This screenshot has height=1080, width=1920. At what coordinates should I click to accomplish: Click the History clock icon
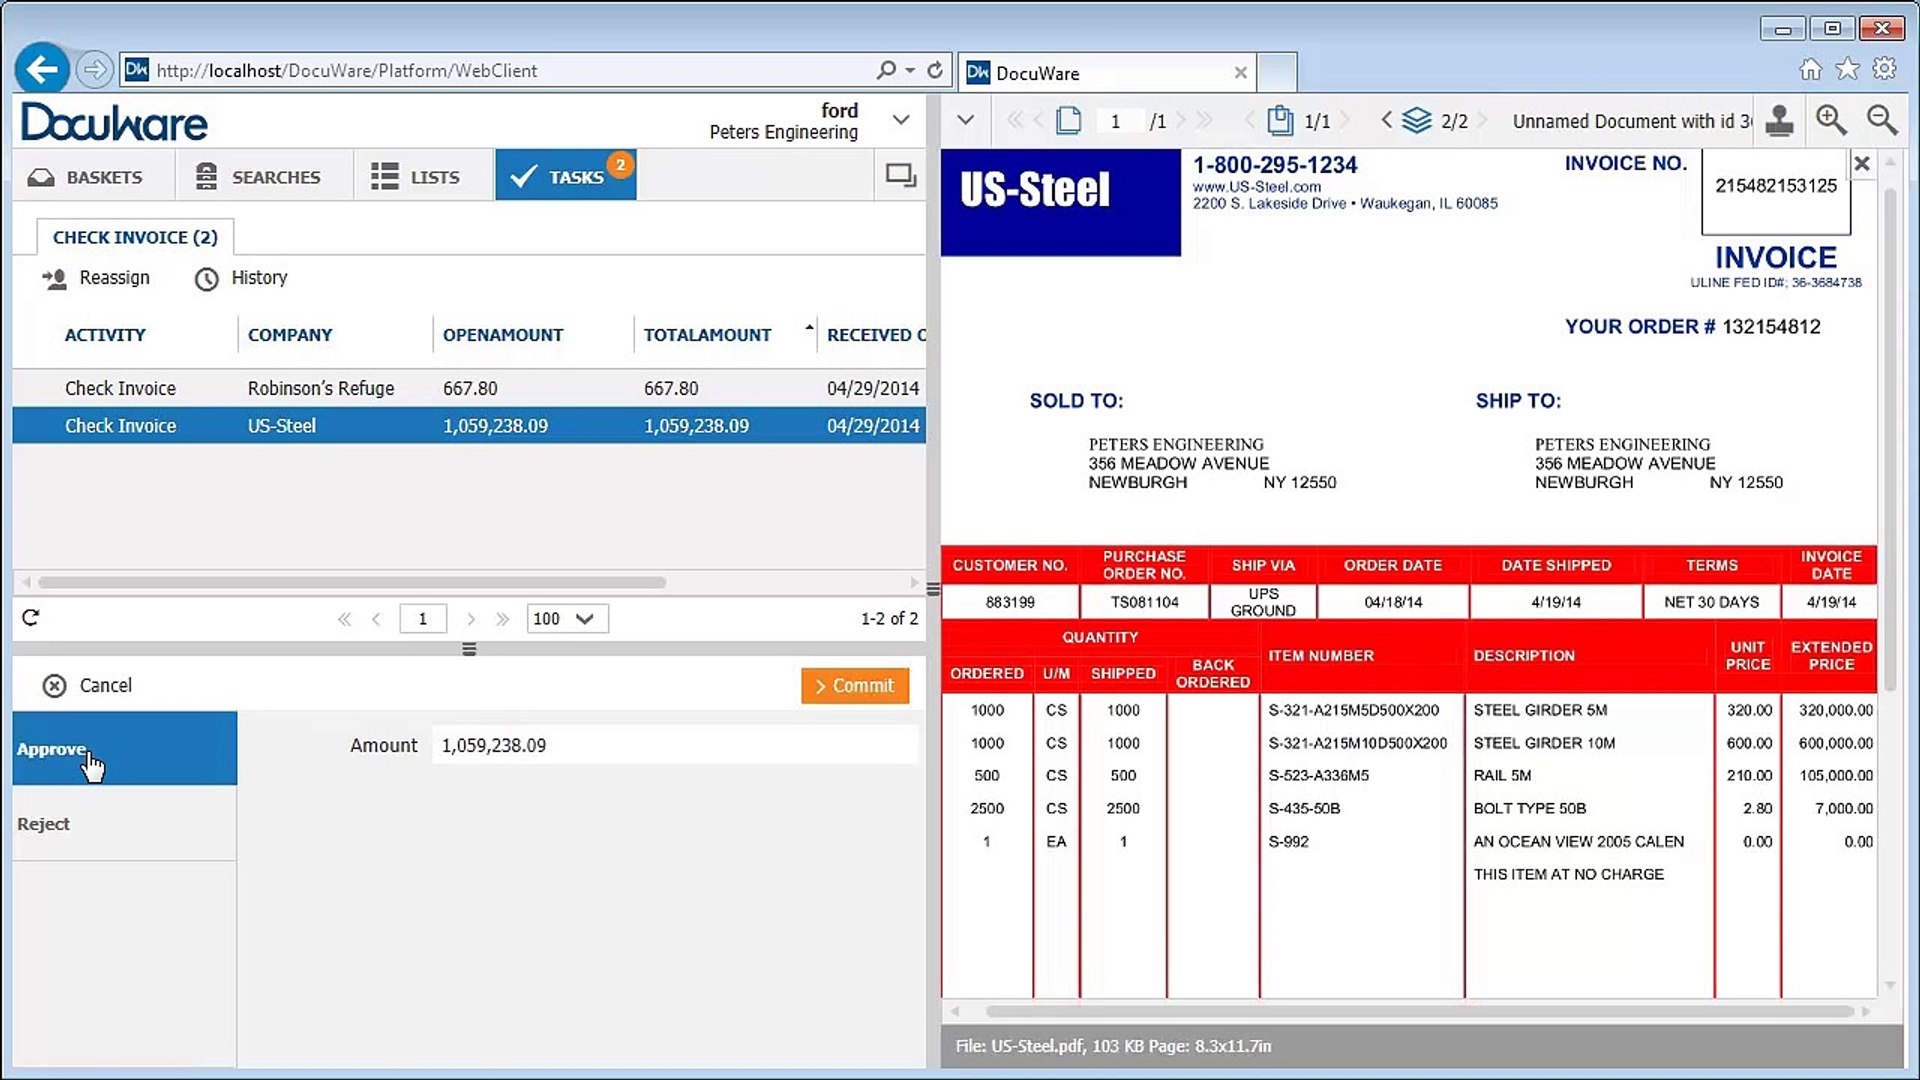206,279
